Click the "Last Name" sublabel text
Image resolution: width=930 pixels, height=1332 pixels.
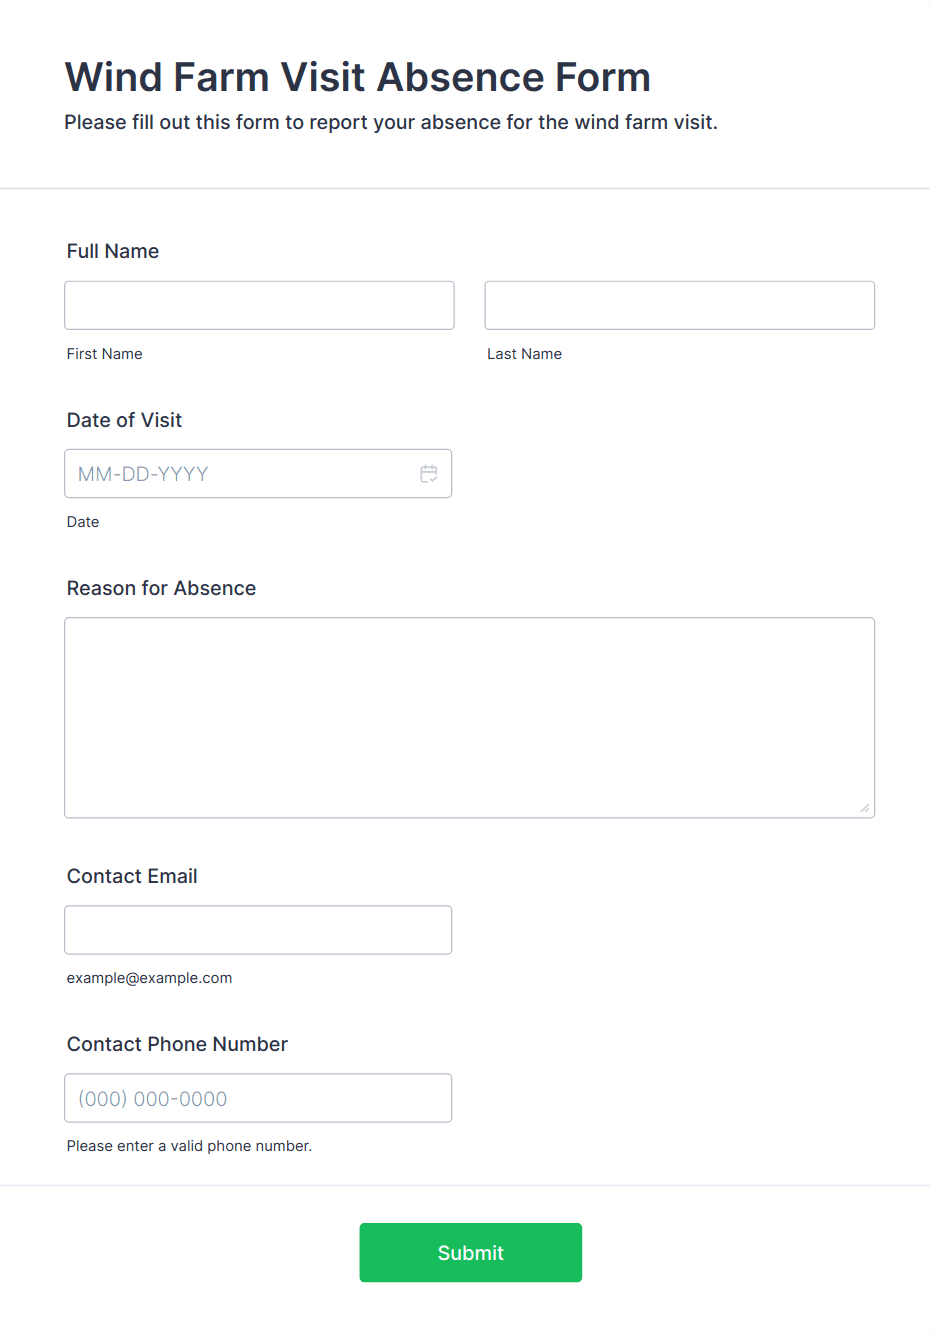[x=524, y=354]
